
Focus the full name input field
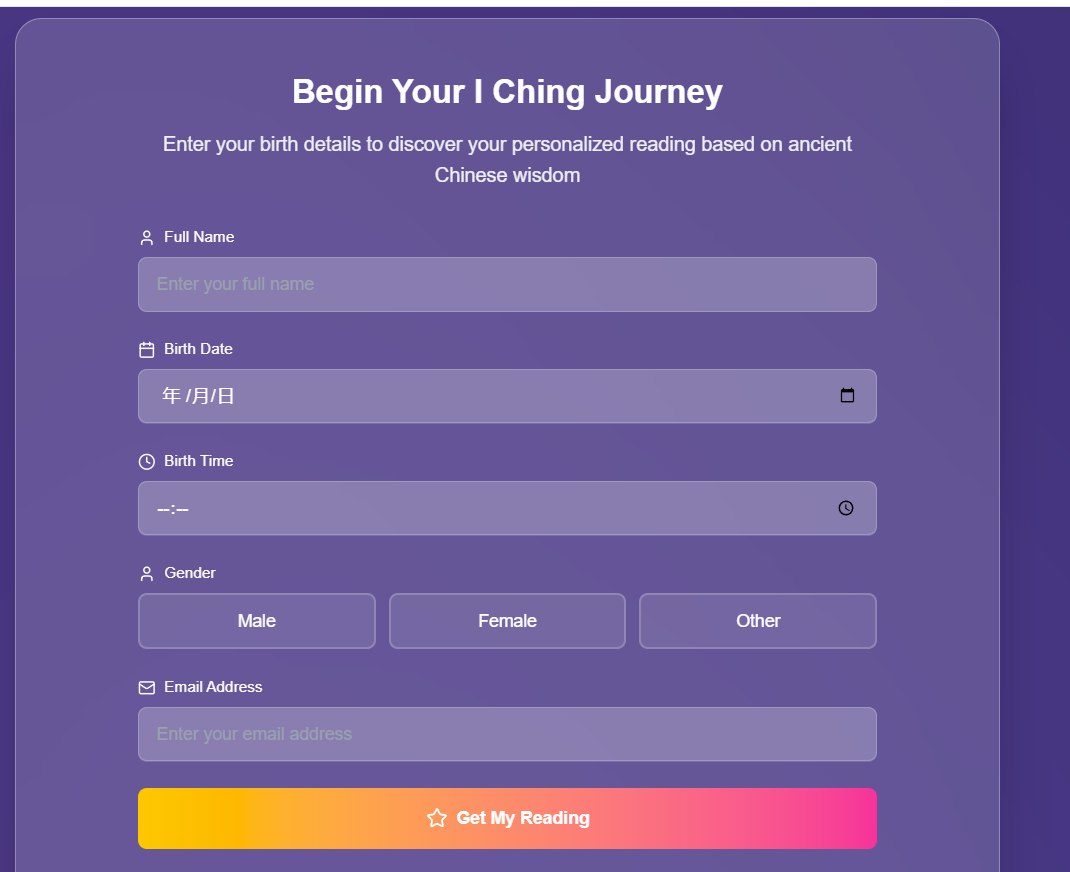[507, 284]
